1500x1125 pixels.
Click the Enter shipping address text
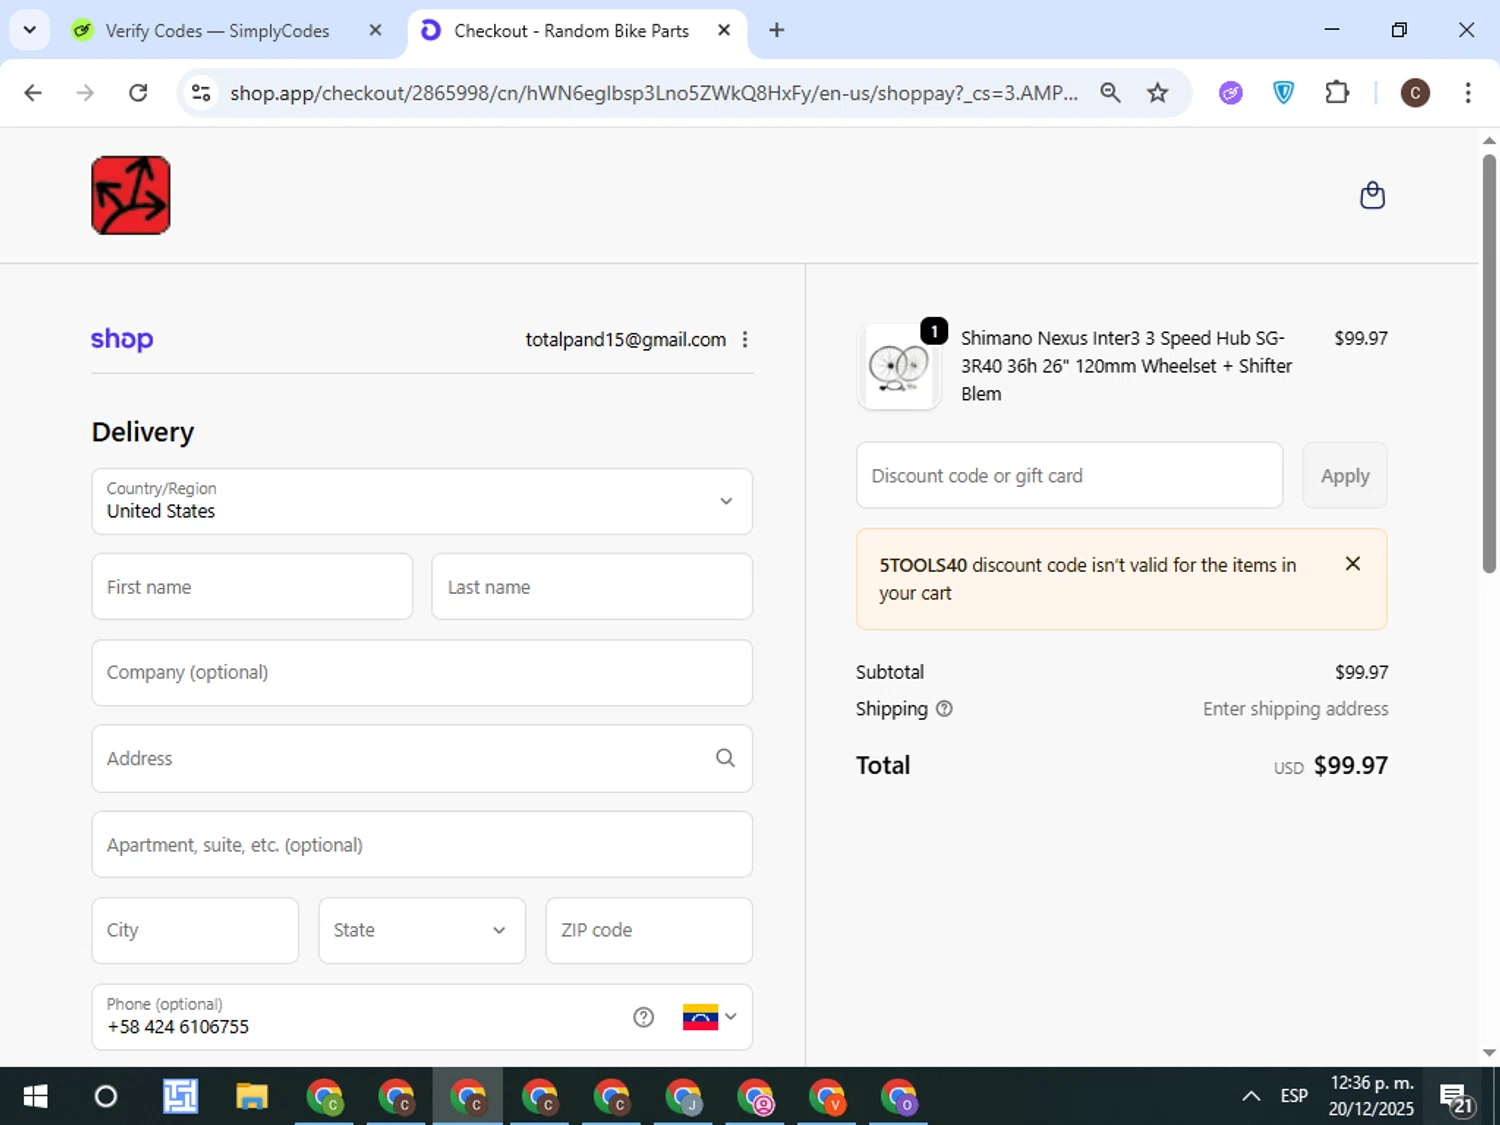pyautogui.click(x=1296, y=709)
